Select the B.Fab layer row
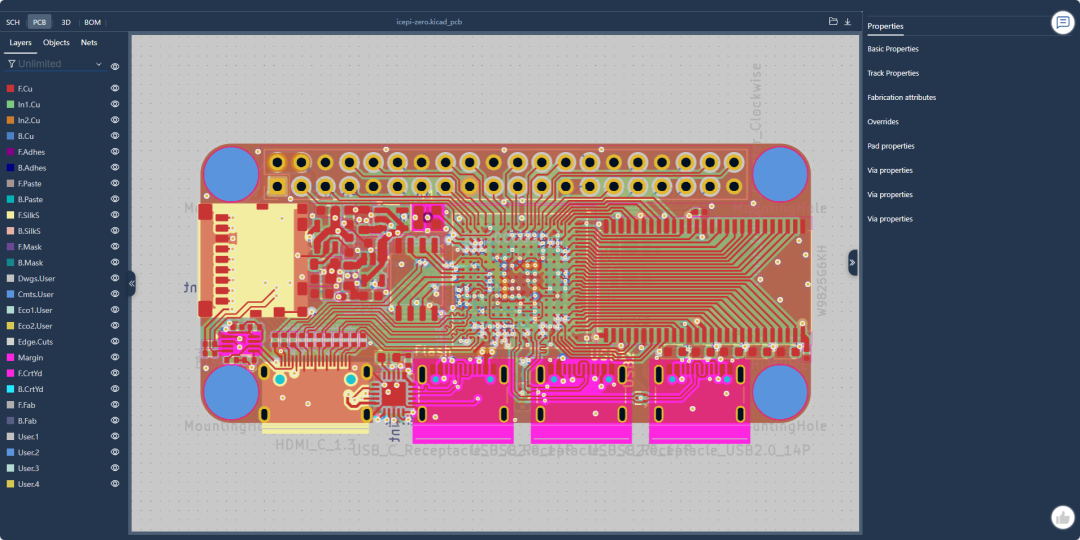This screenshot has width=1080, height=540. (63, 421)
